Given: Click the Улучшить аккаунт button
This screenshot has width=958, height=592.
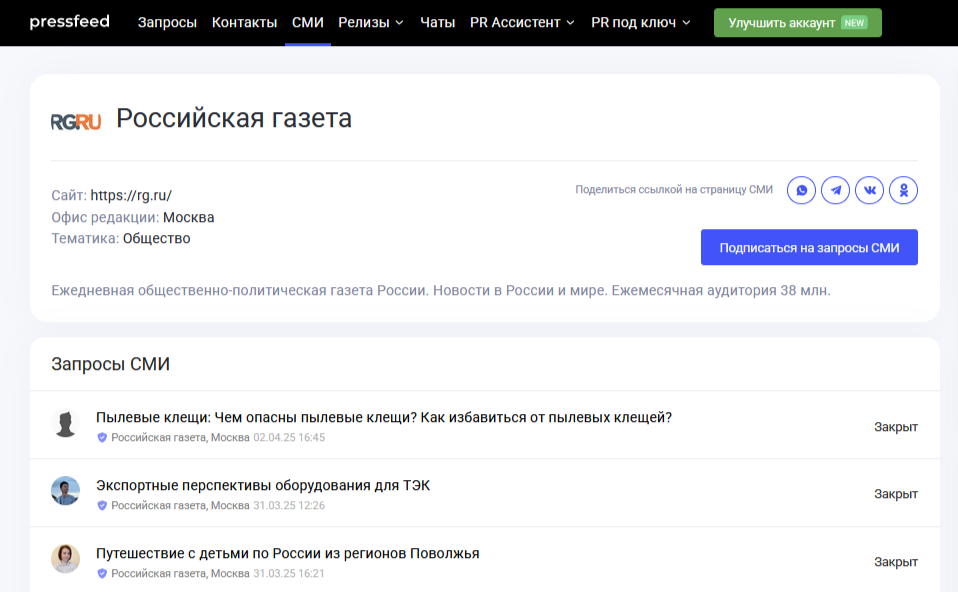Looking at the screenshot, I should 797,23.
